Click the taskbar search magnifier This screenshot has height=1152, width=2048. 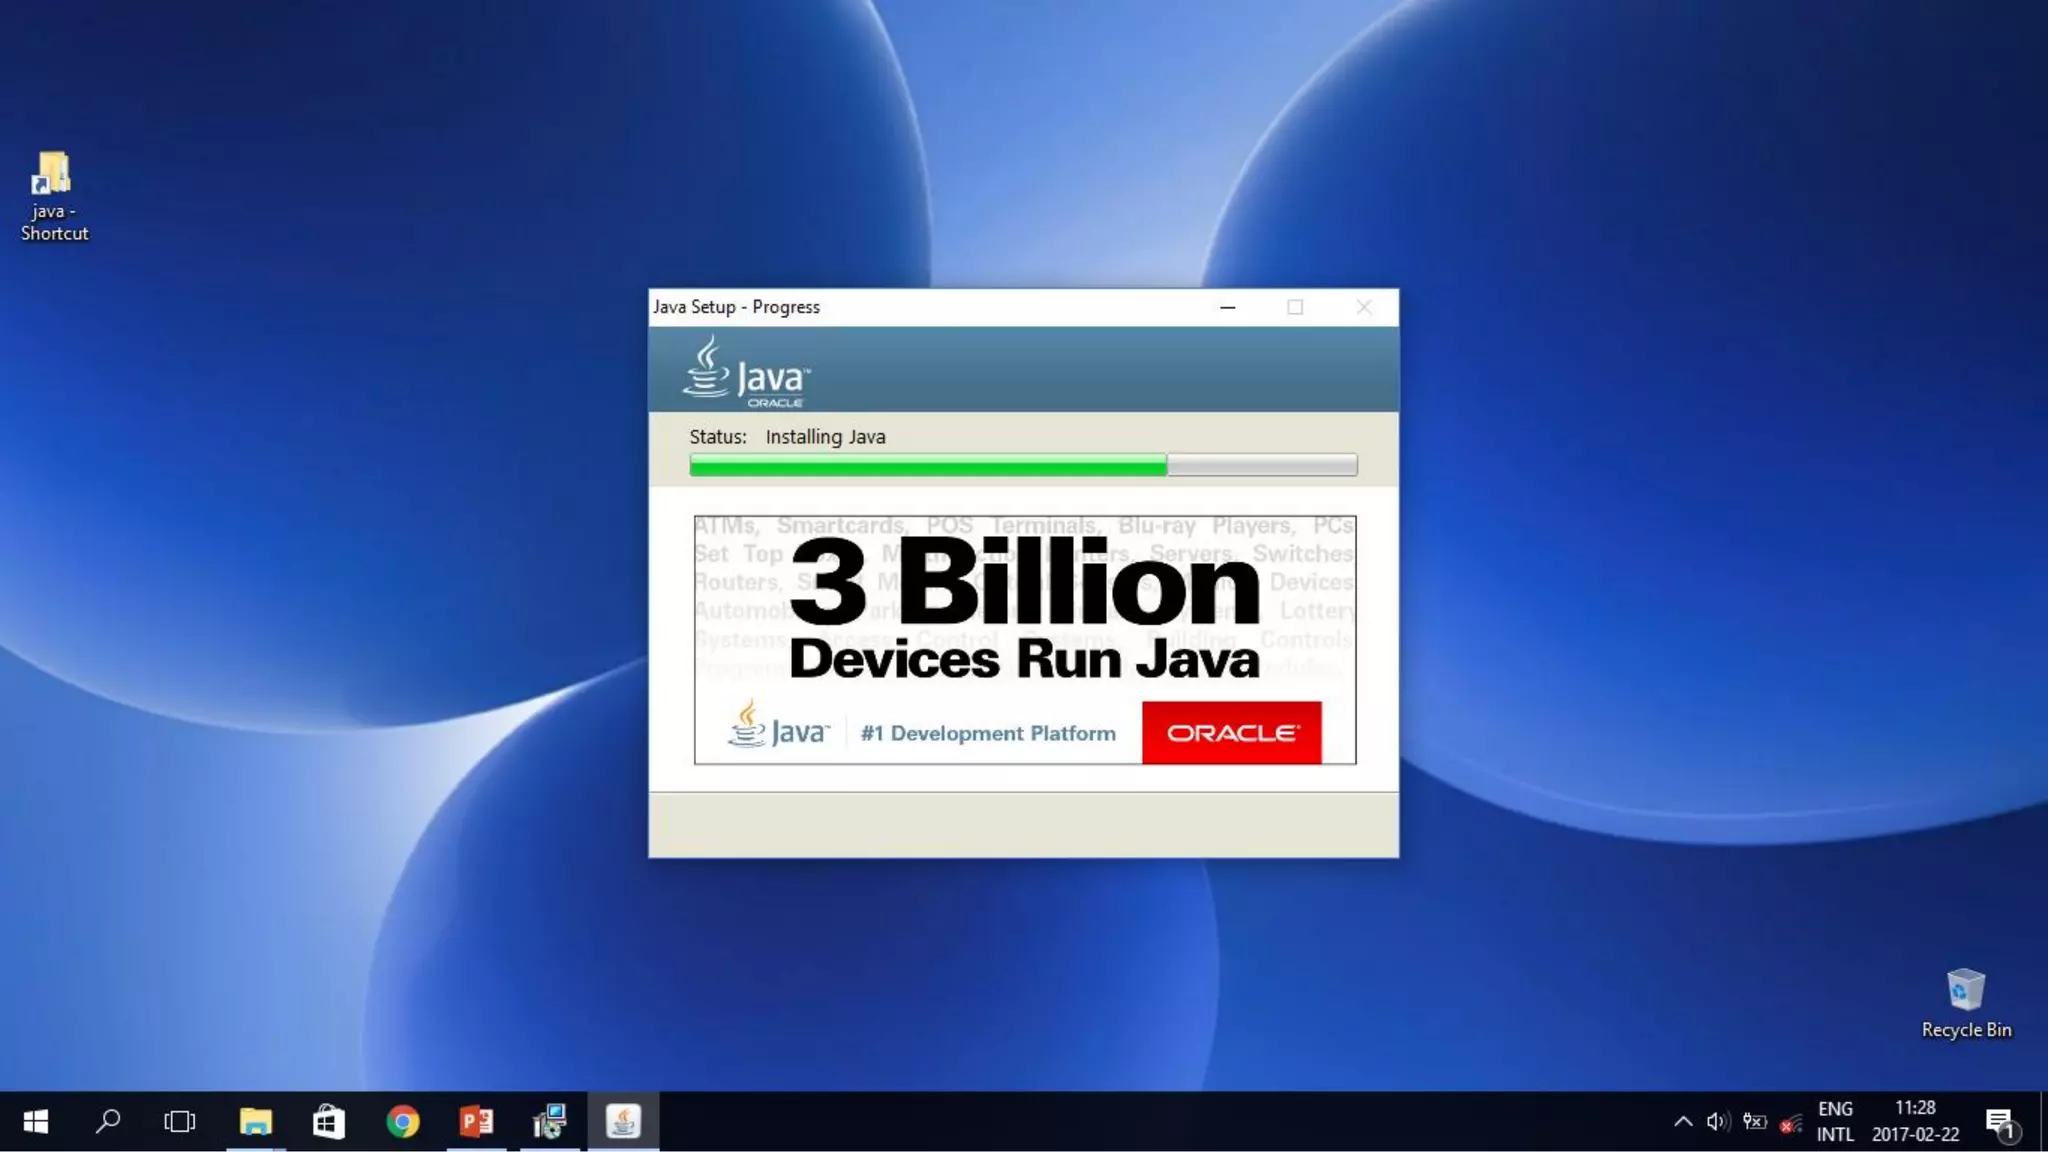pos(108,1122)
